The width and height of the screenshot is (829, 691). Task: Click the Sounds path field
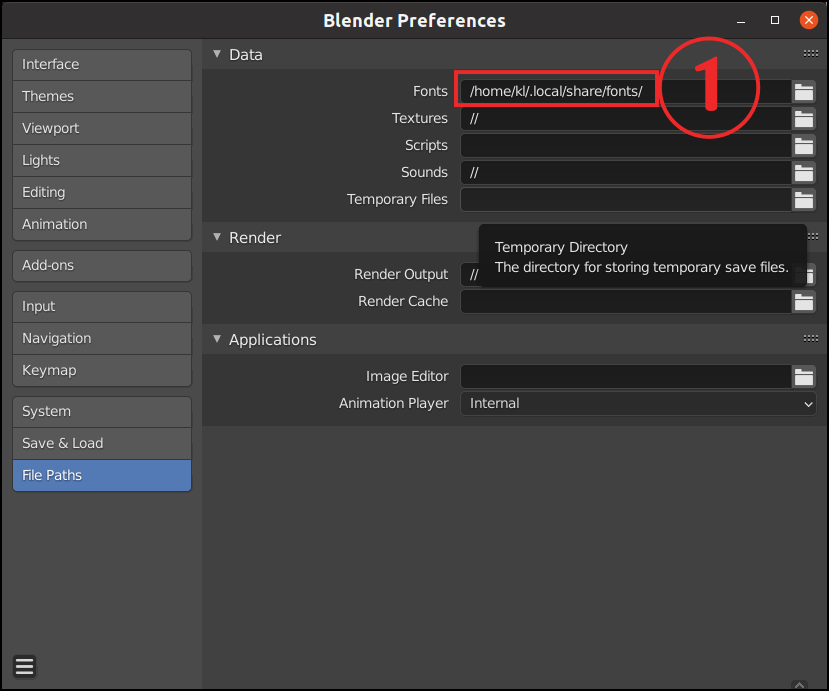pyautogui.click(x=626, y=173)
